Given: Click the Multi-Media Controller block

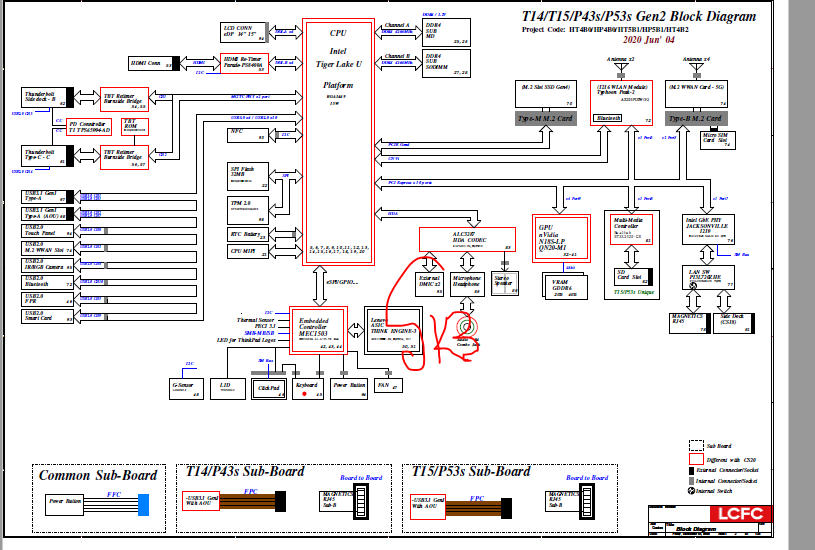Looking at the screenshot, I should pos(631,229).
